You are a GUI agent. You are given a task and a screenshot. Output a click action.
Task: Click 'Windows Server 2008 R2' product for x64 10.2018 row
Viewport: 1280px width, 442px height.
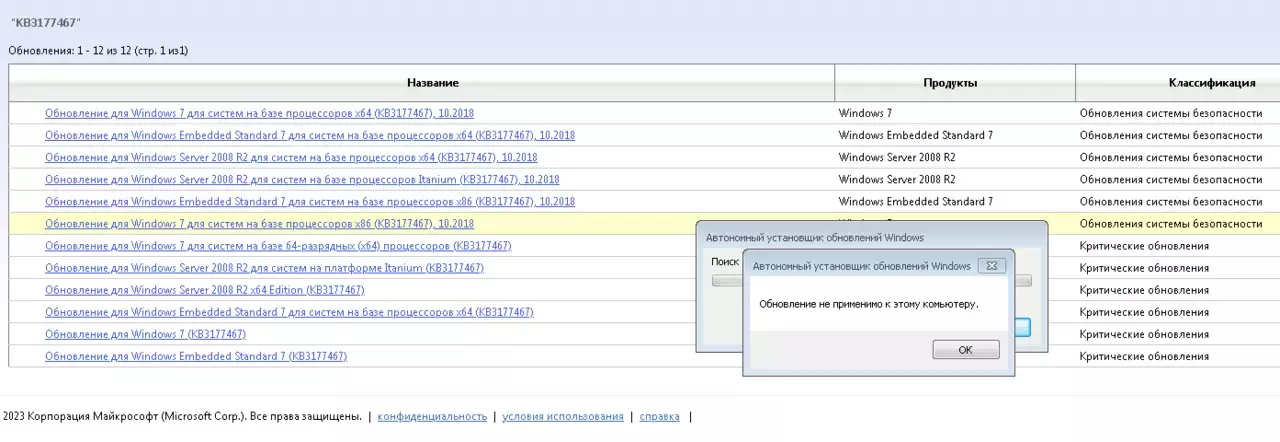897,157
